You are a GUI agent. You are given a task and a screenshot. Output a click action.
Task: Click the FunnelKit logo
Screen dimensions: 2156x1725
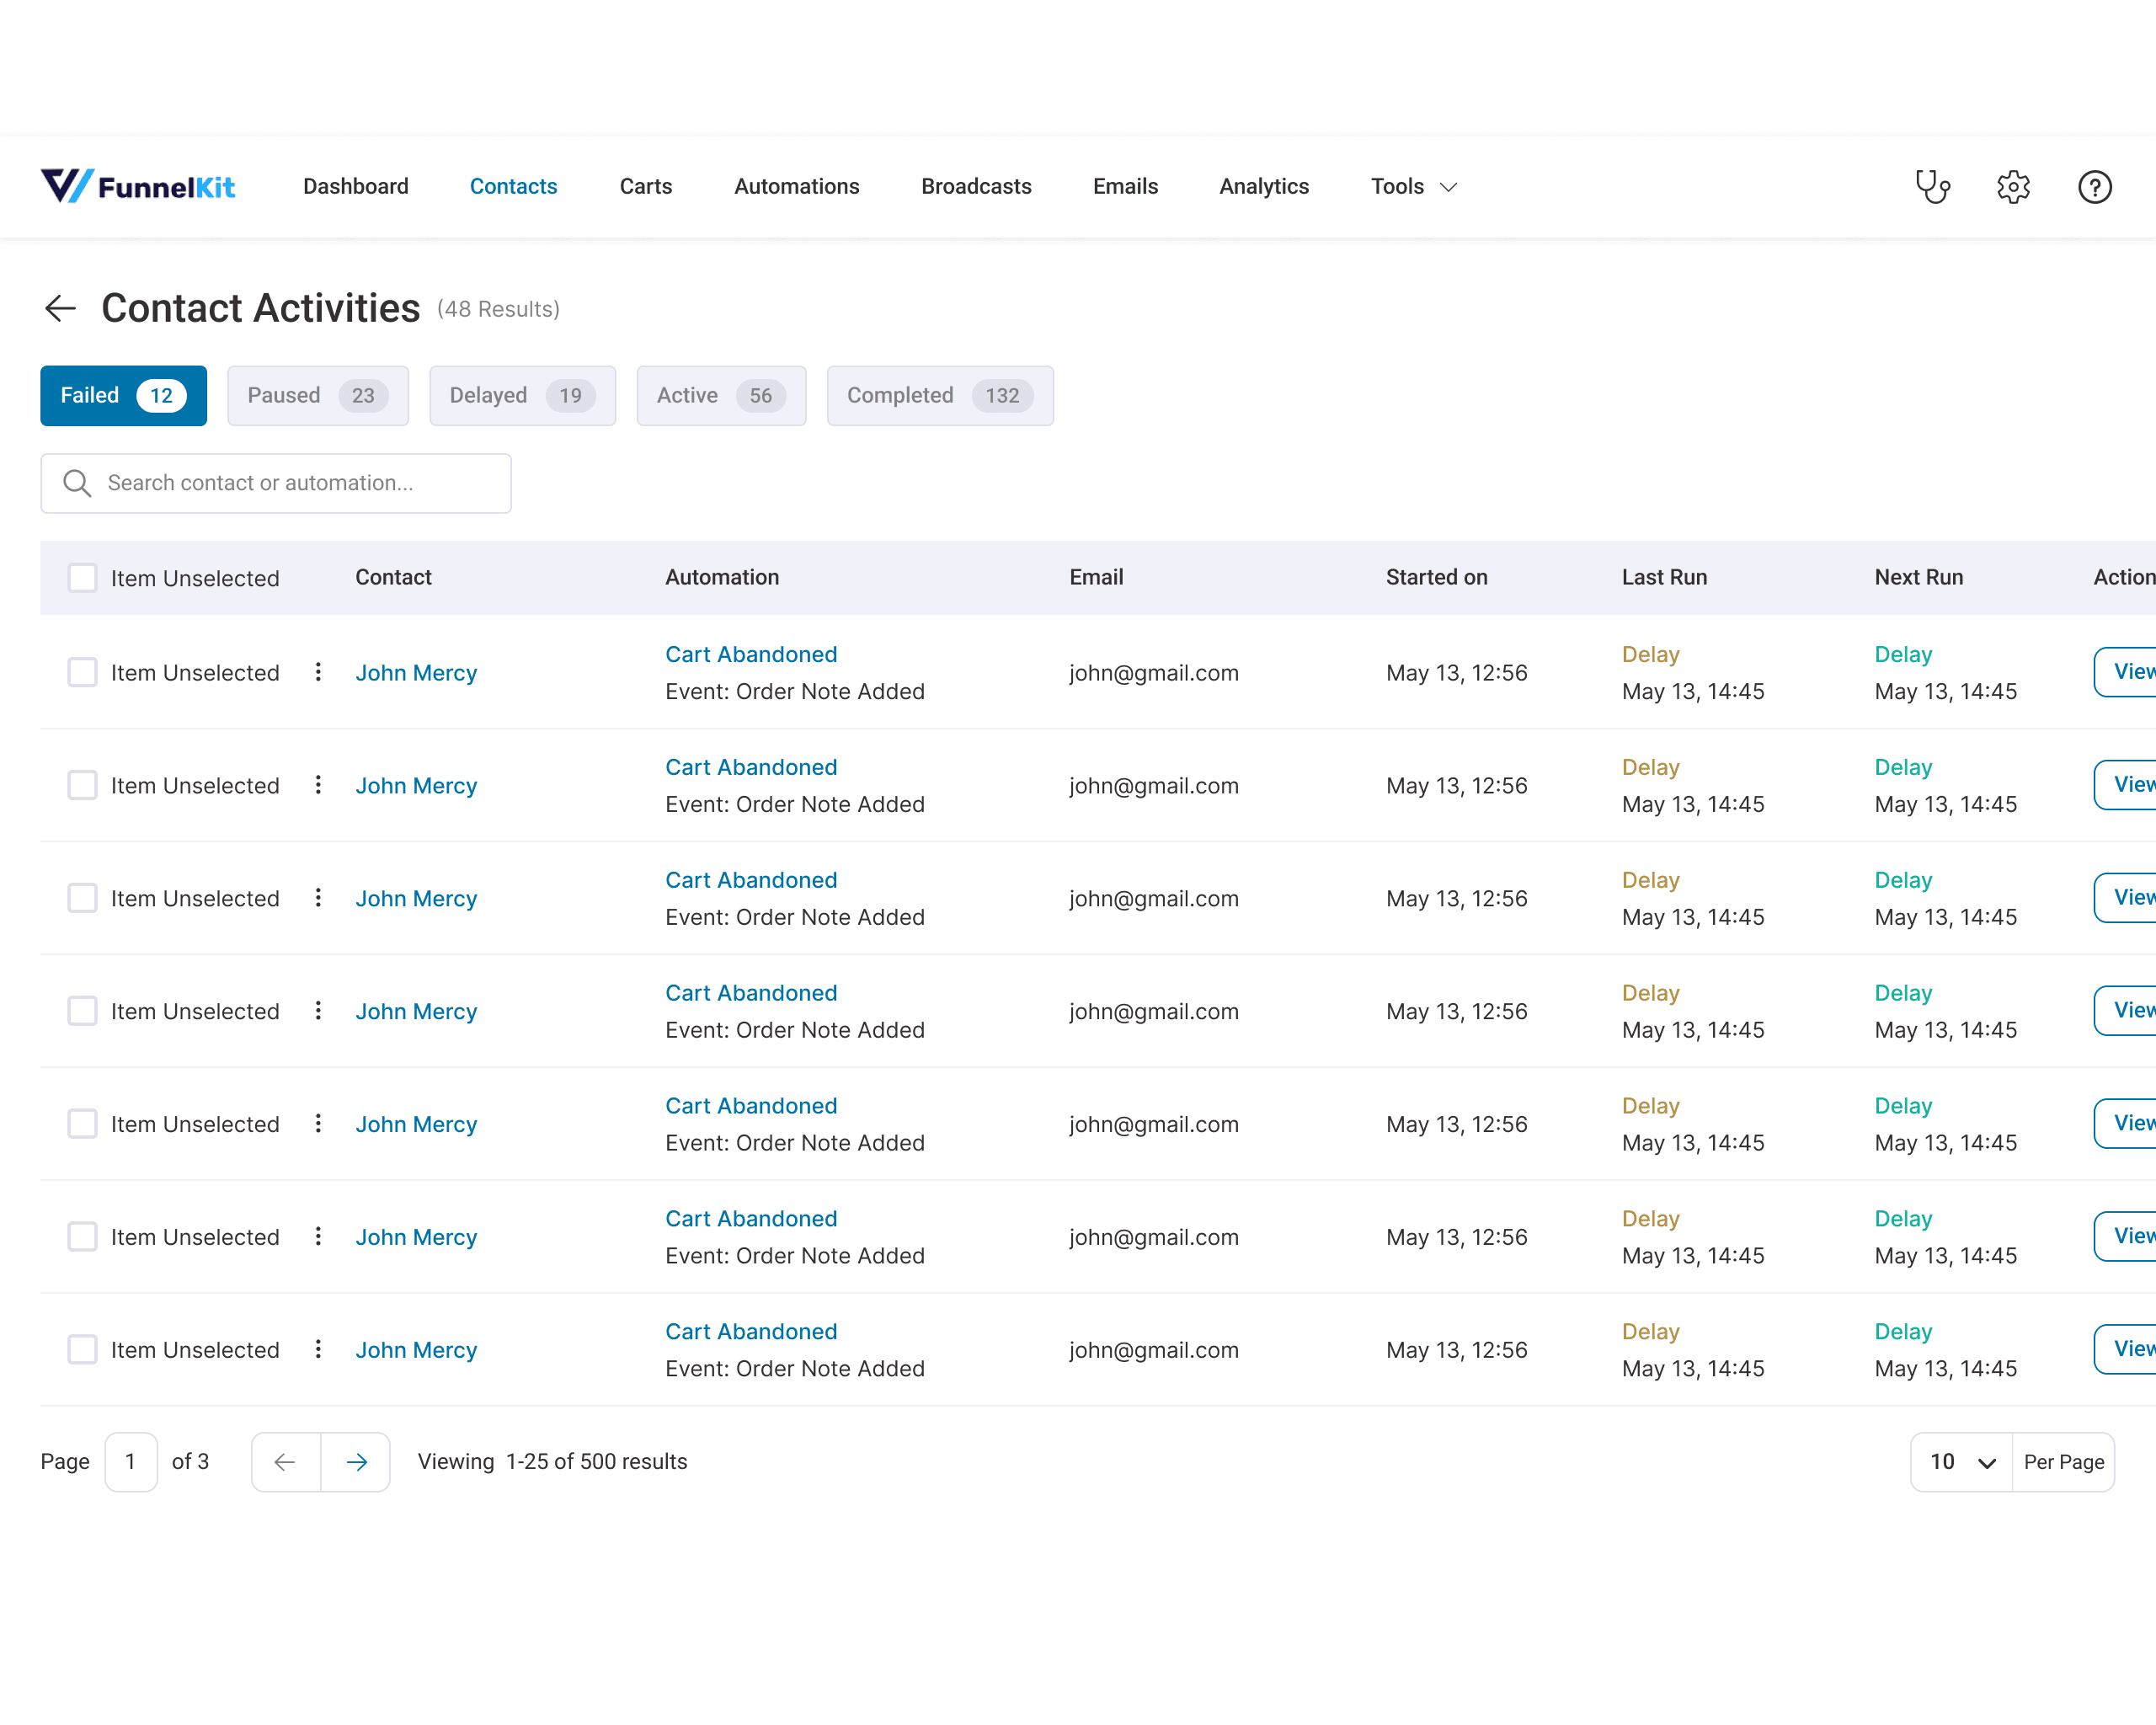pyautogui.click(x=138, y=186)
